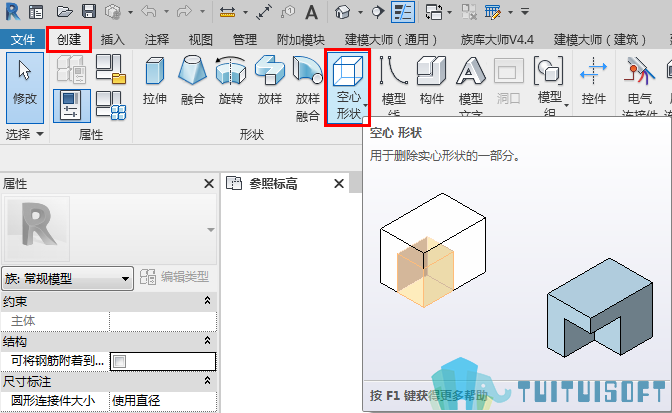Click Switch Windows icon

434,12
